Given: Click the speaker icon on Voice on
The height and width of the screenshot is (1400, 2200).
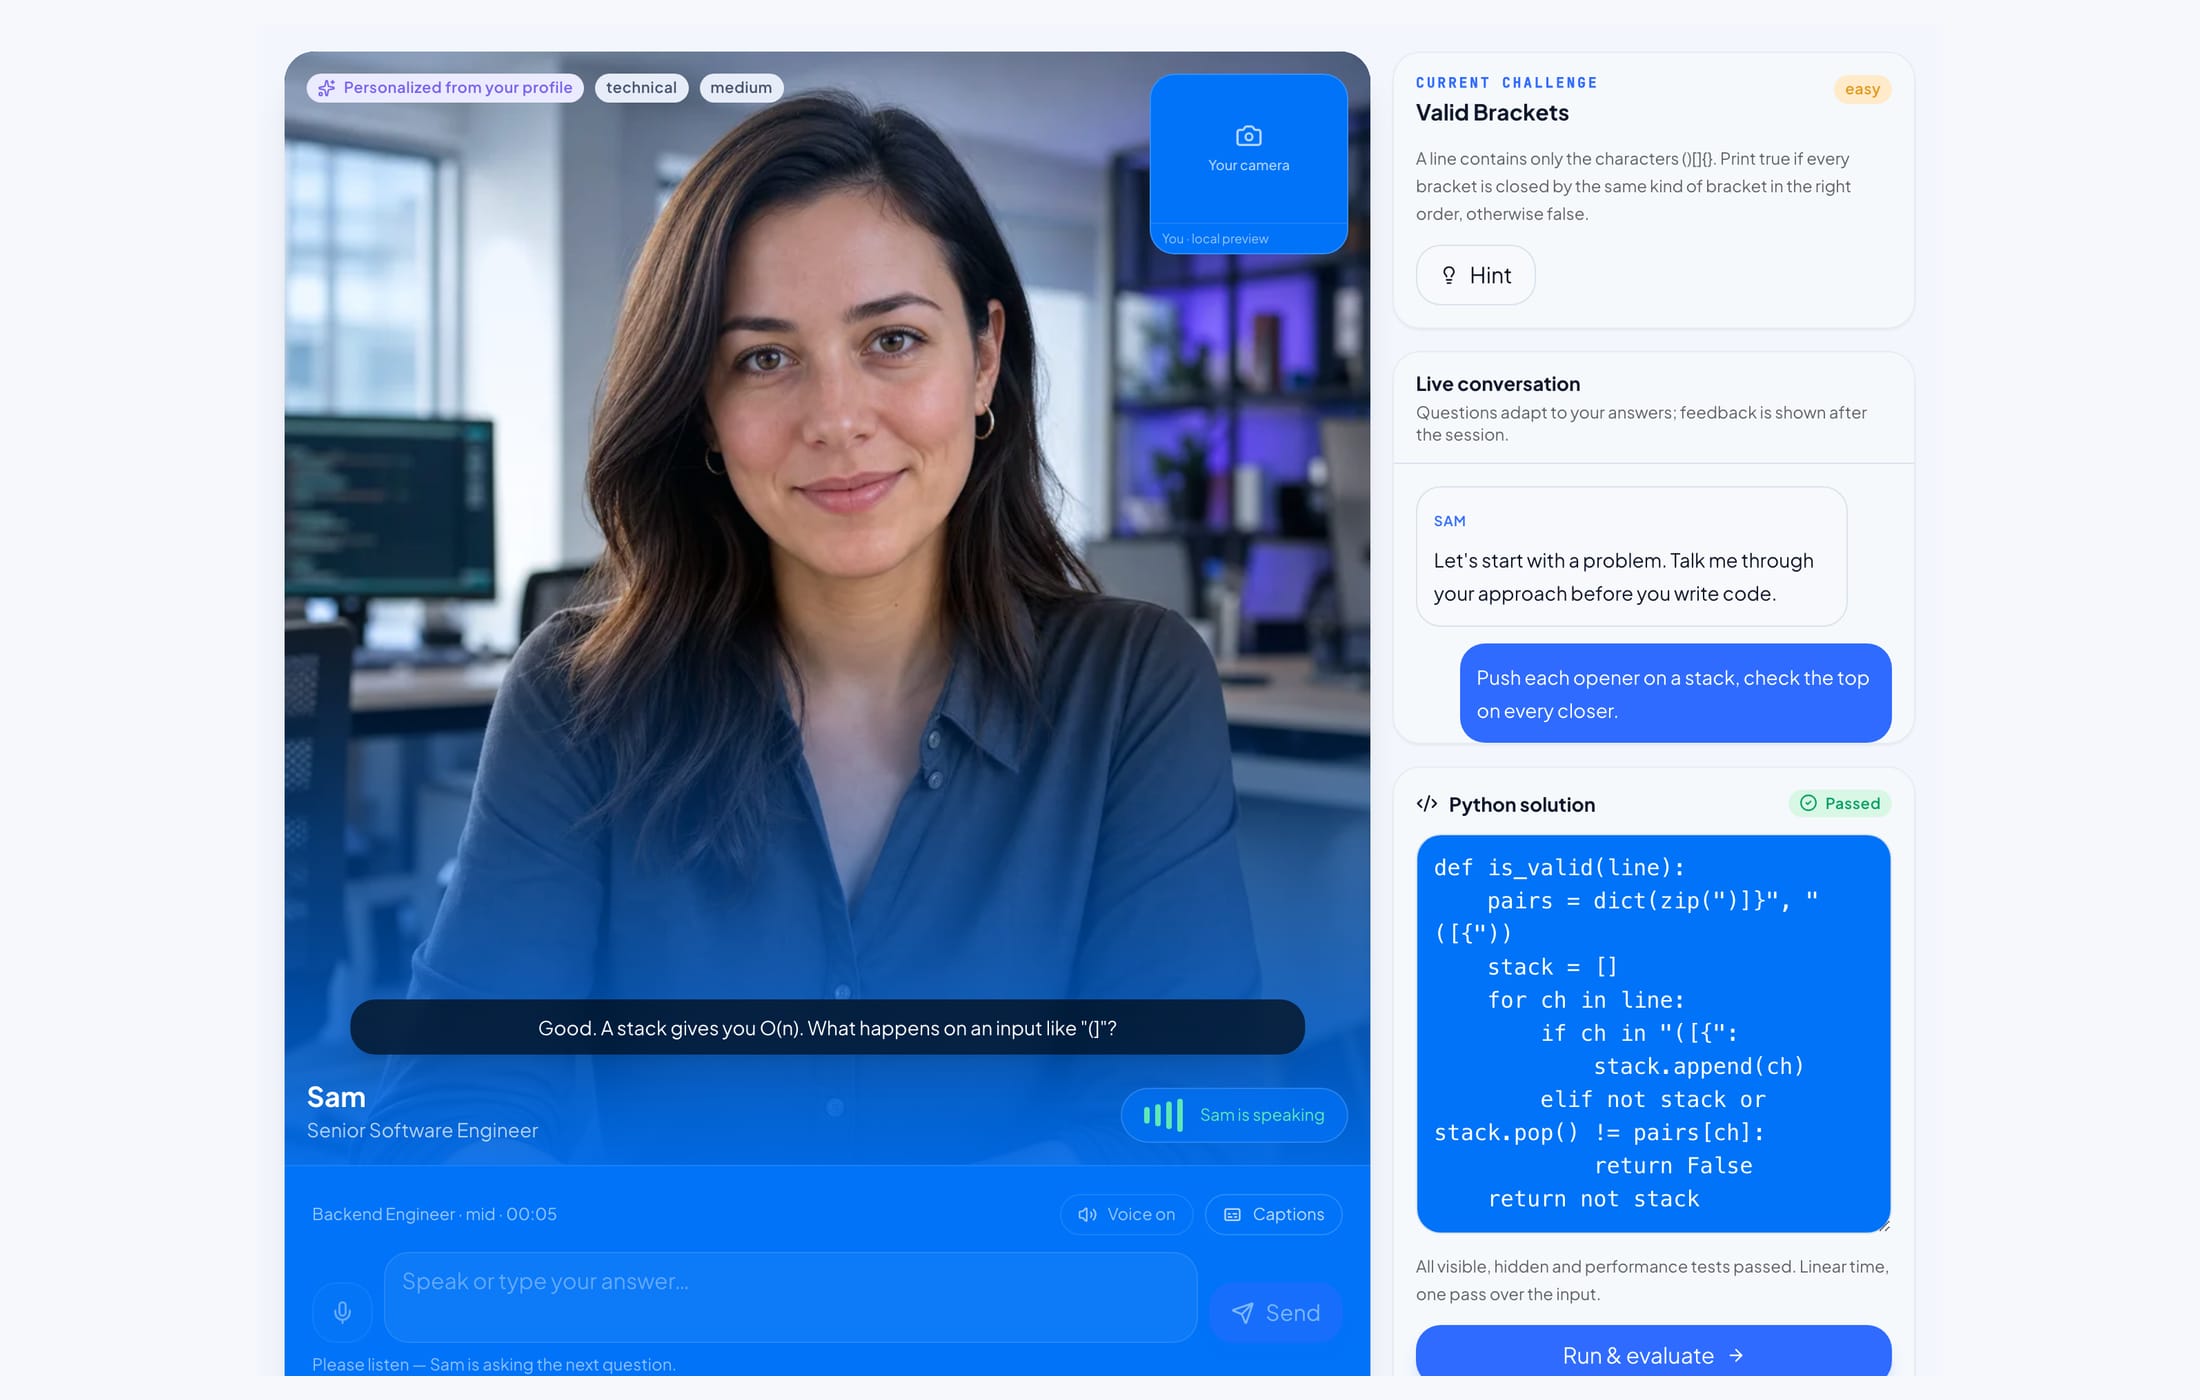Looking at the screenshot, I should pos(1087,1214).
